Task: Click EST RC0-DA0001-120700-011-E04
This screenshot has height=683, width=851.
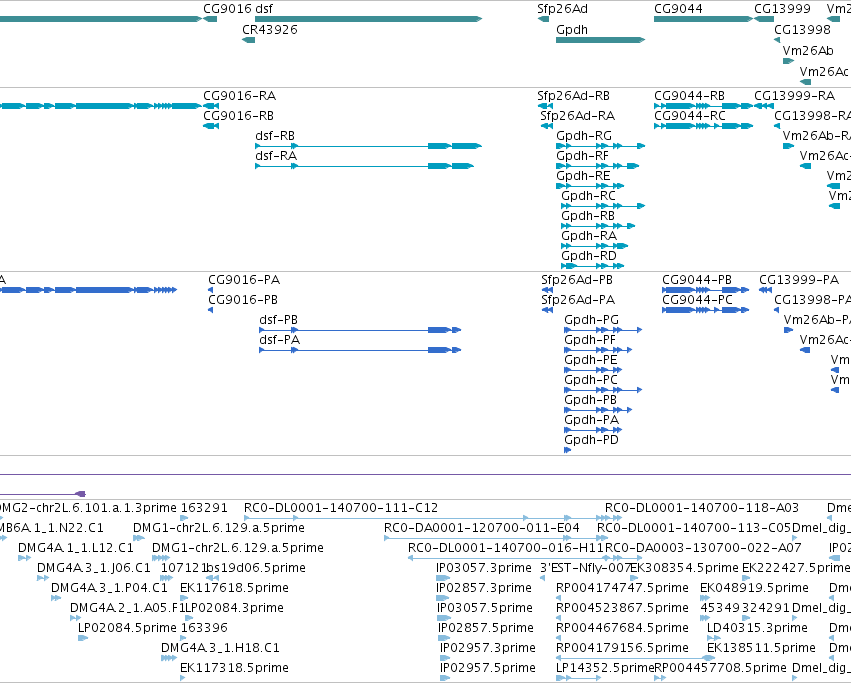Action: tap(482, 528)
